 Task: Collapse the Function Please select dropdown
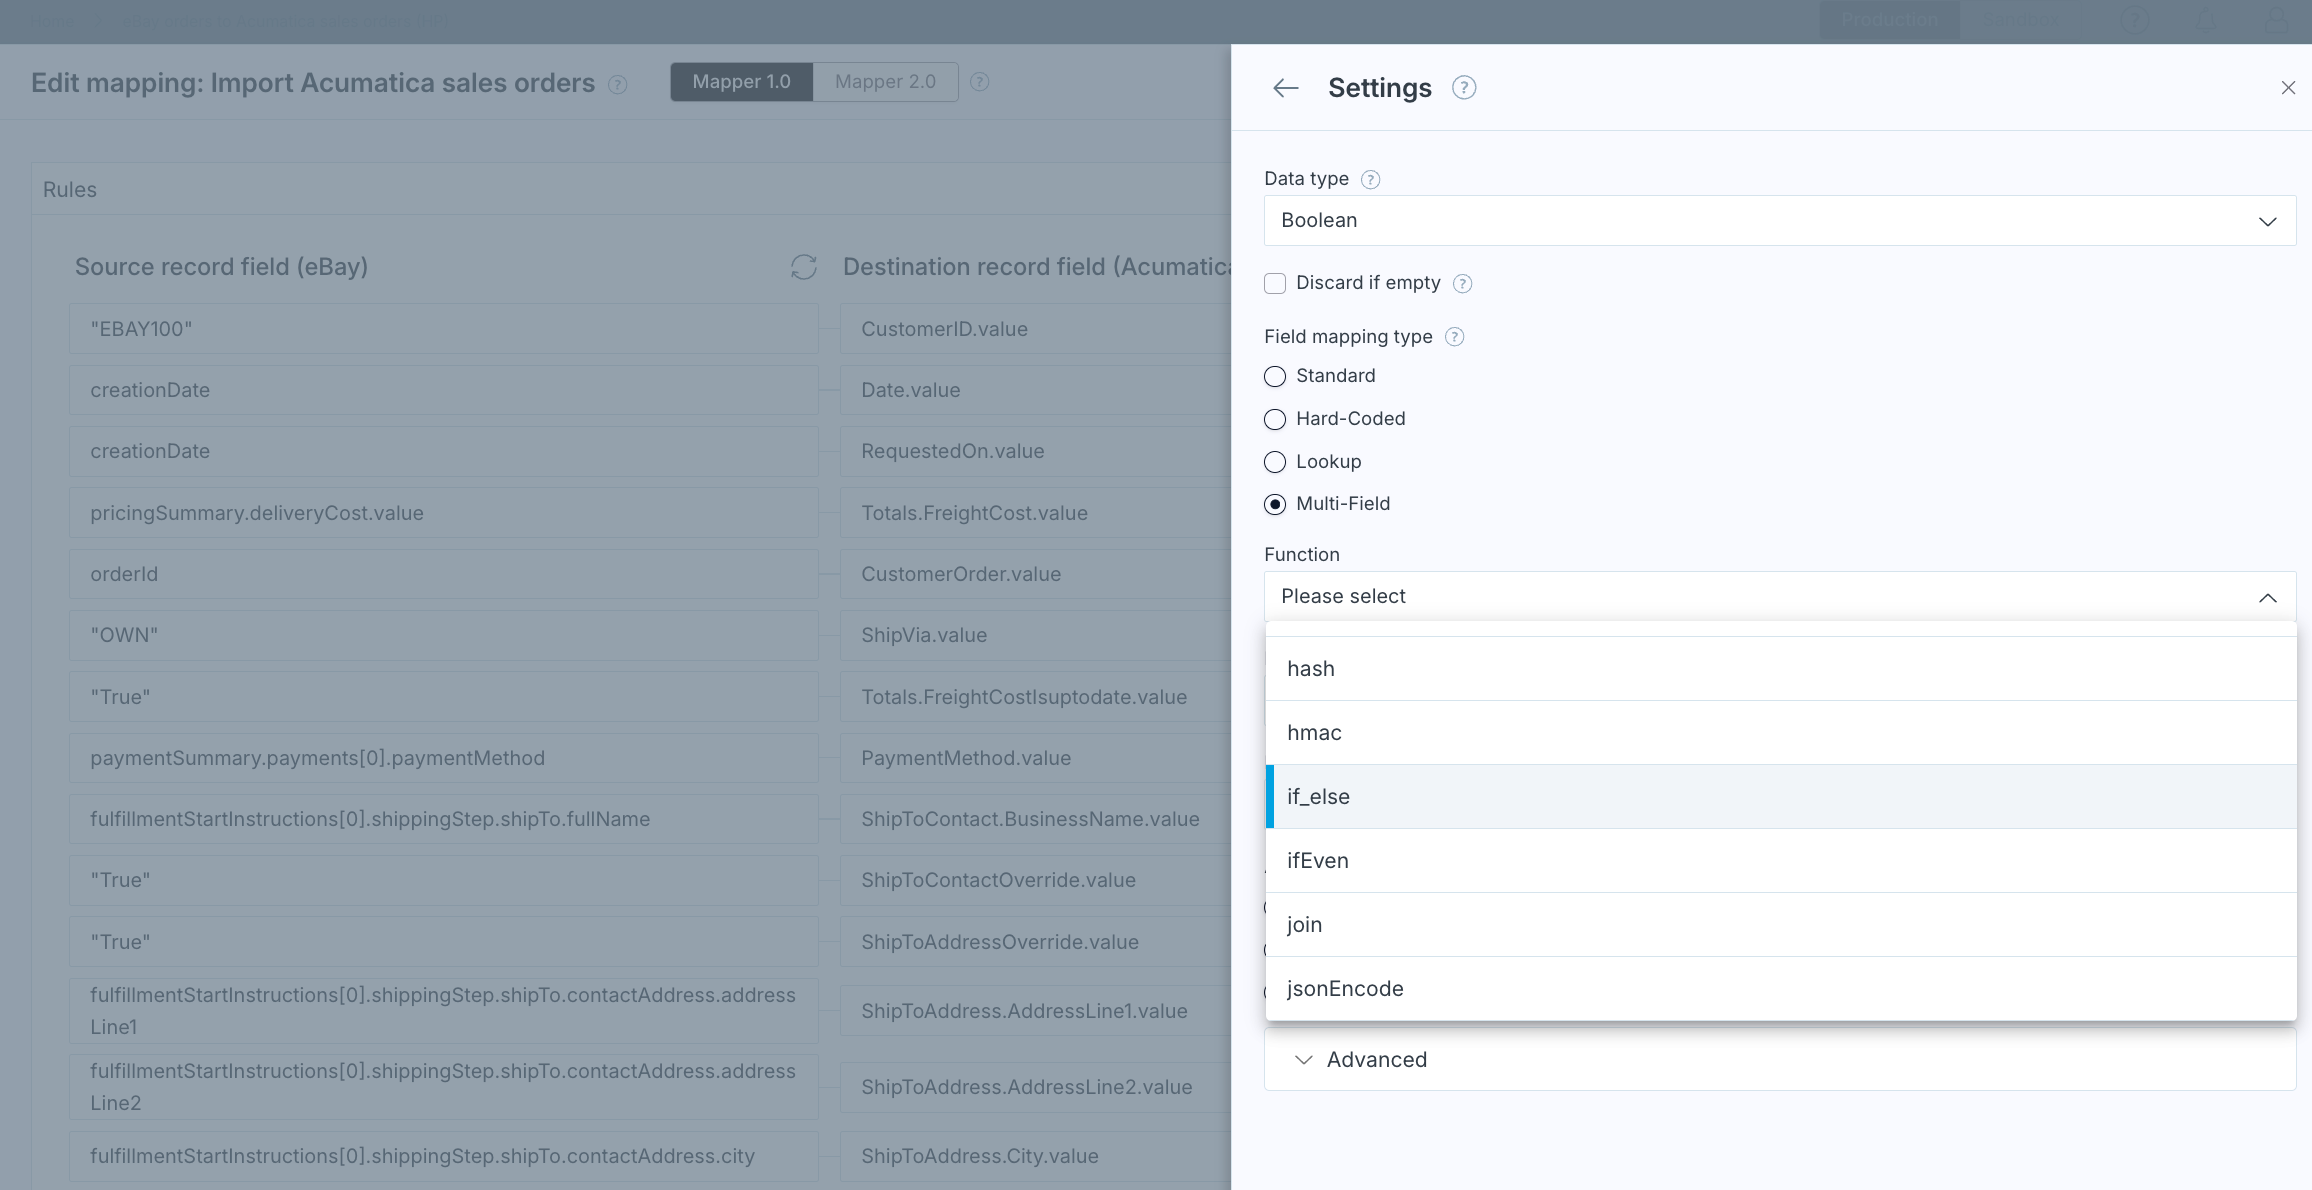click(1780, 596)
